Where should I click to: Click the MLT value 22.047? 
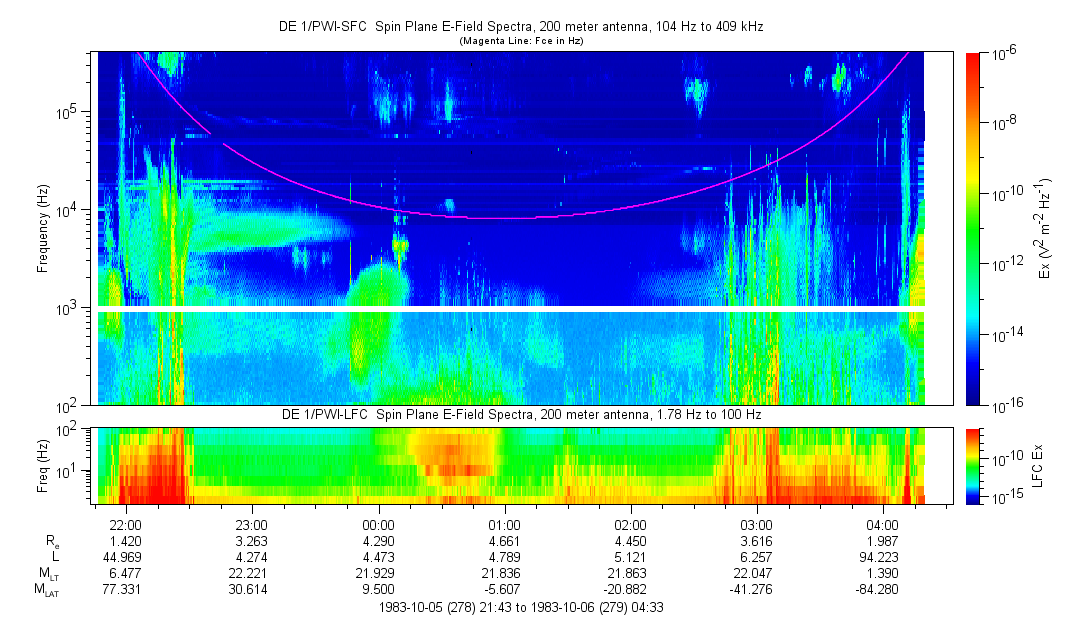pyautogui.click(x=753, y=573)
